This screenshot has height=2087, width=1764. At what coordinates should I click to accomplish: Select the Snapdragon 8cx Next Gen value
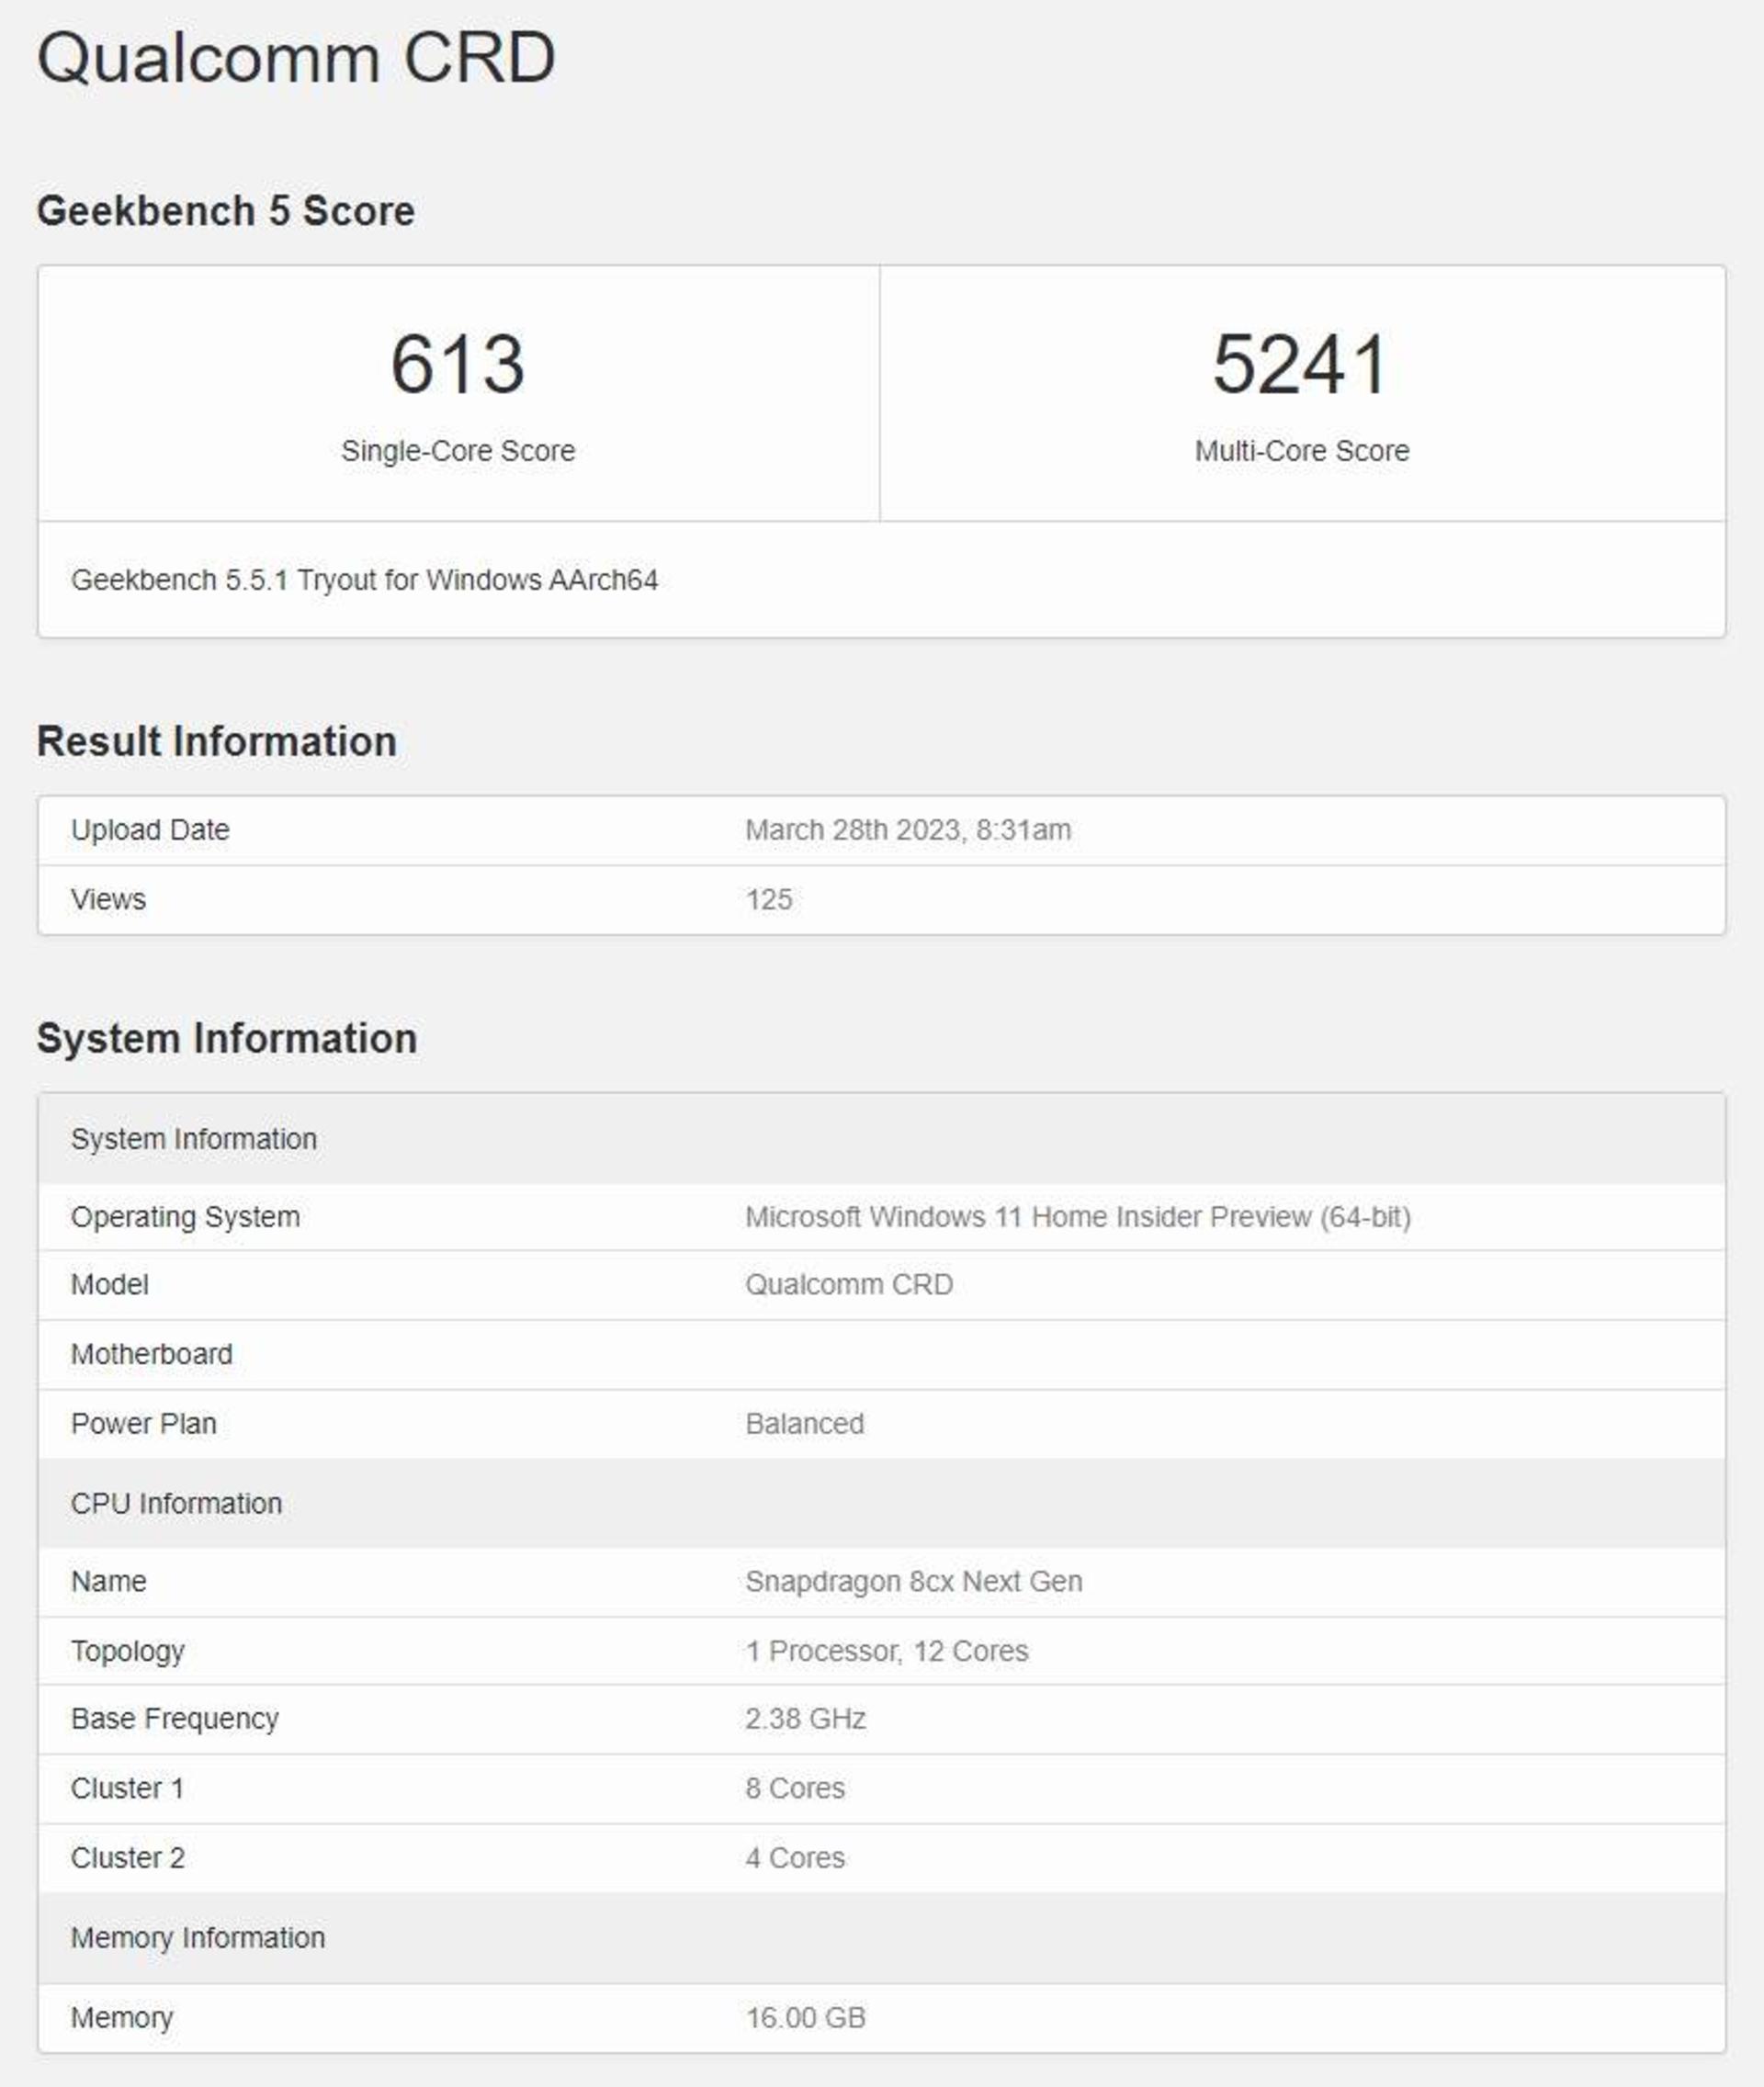click(913, 1582)
